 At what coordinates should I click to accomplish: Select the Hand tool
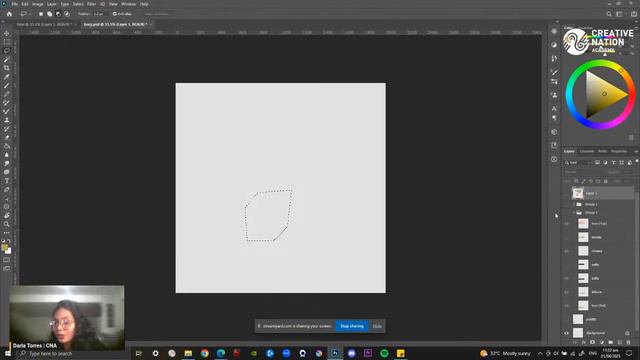[7, 216]
